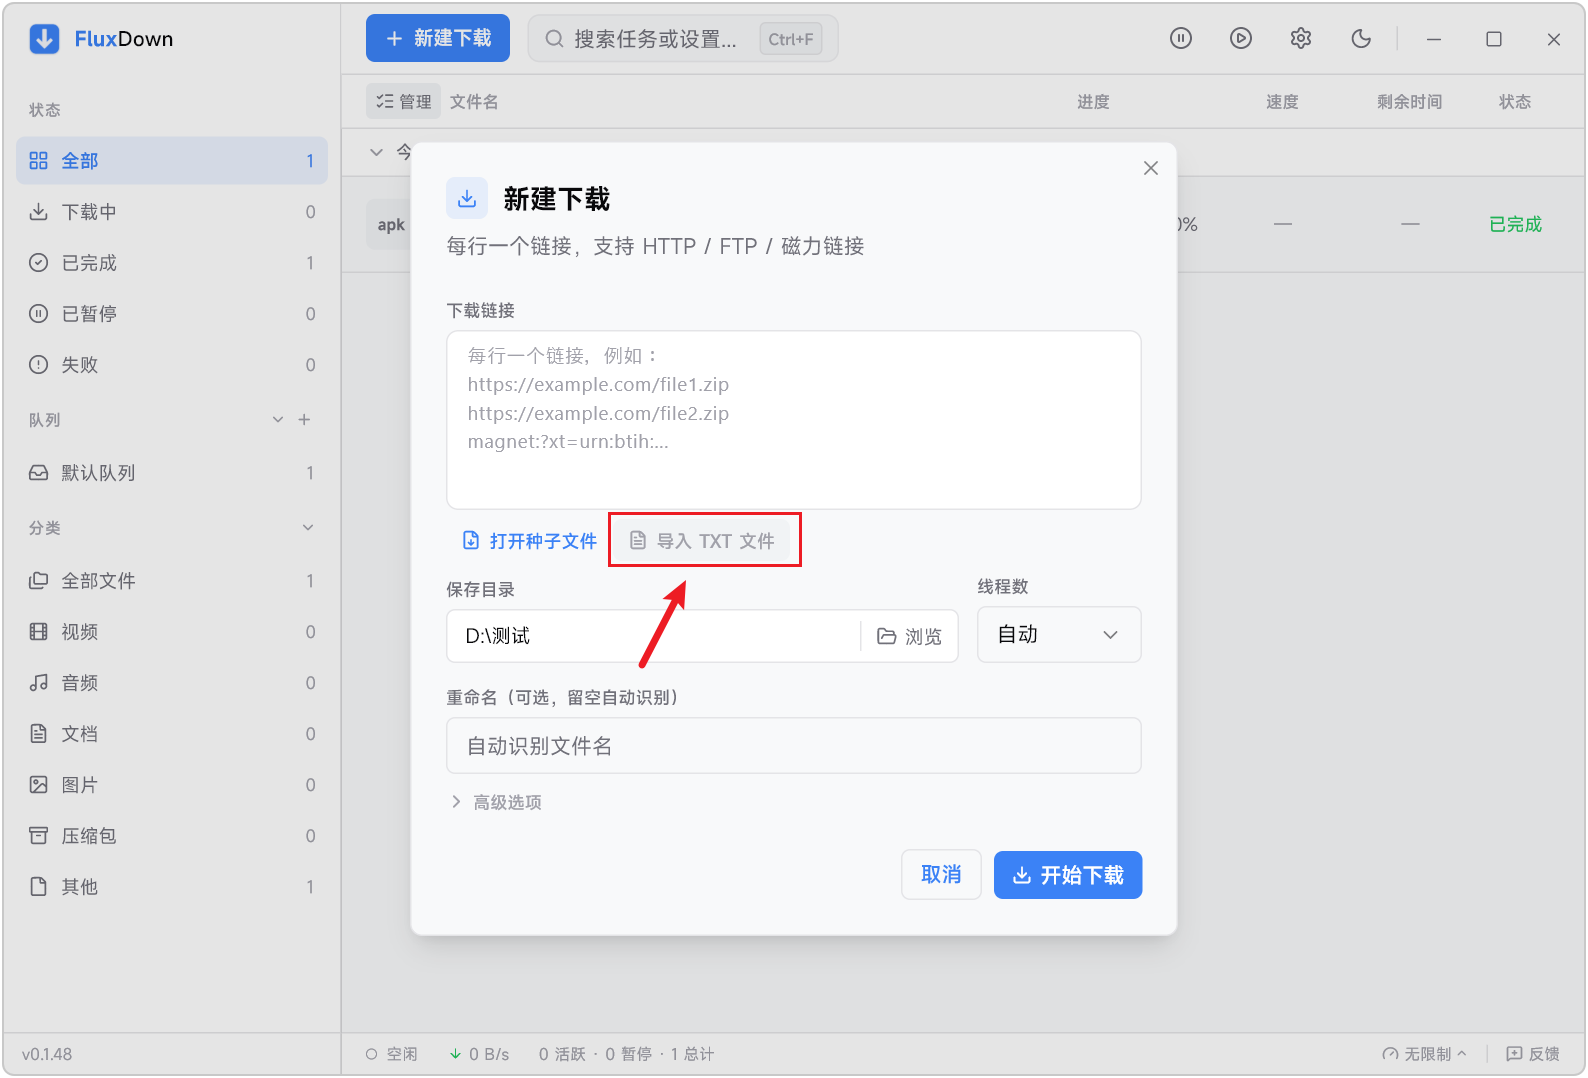This screenshot has width=1588, height=1078.
Task: Click the 状态 column header in the task list
Action: point(1515,102)
